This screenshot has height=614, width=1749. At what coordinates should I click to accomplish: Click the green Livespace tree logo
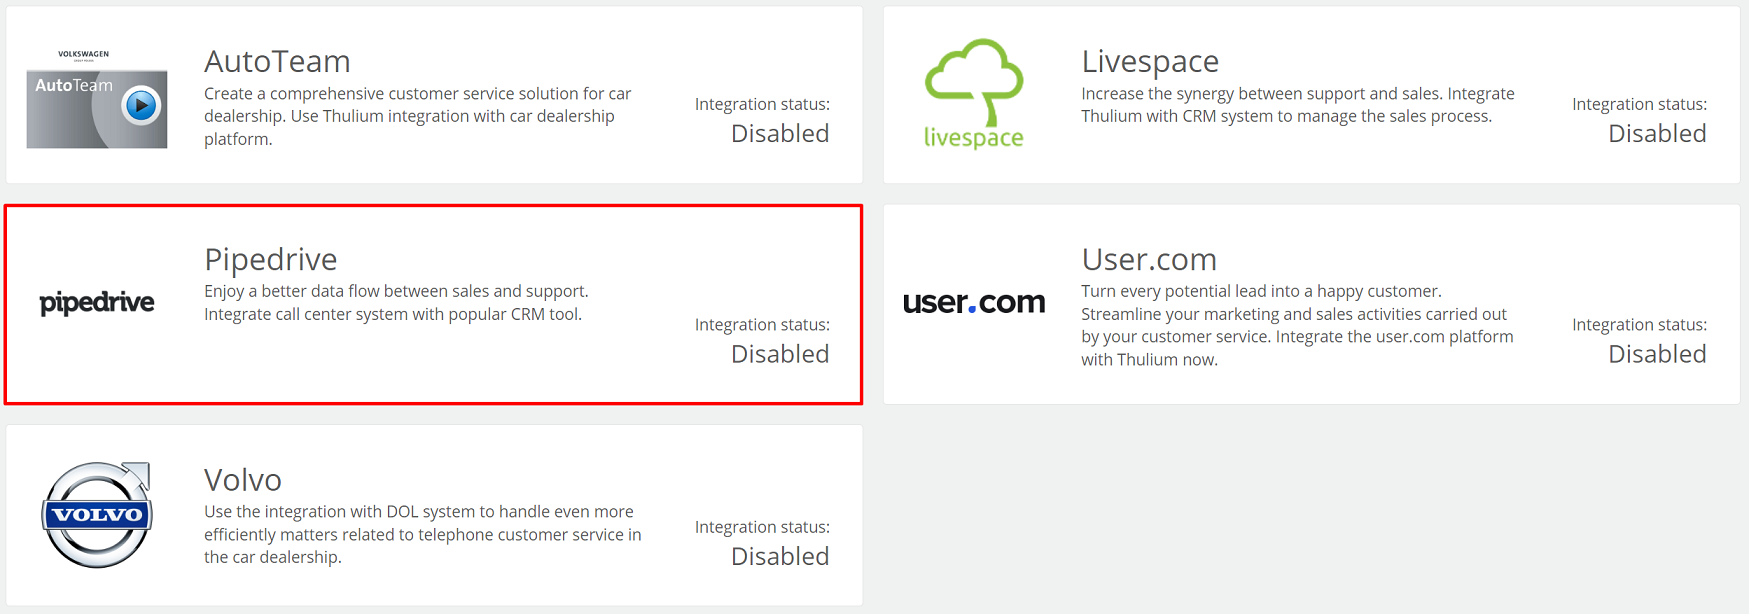point(974,94)
